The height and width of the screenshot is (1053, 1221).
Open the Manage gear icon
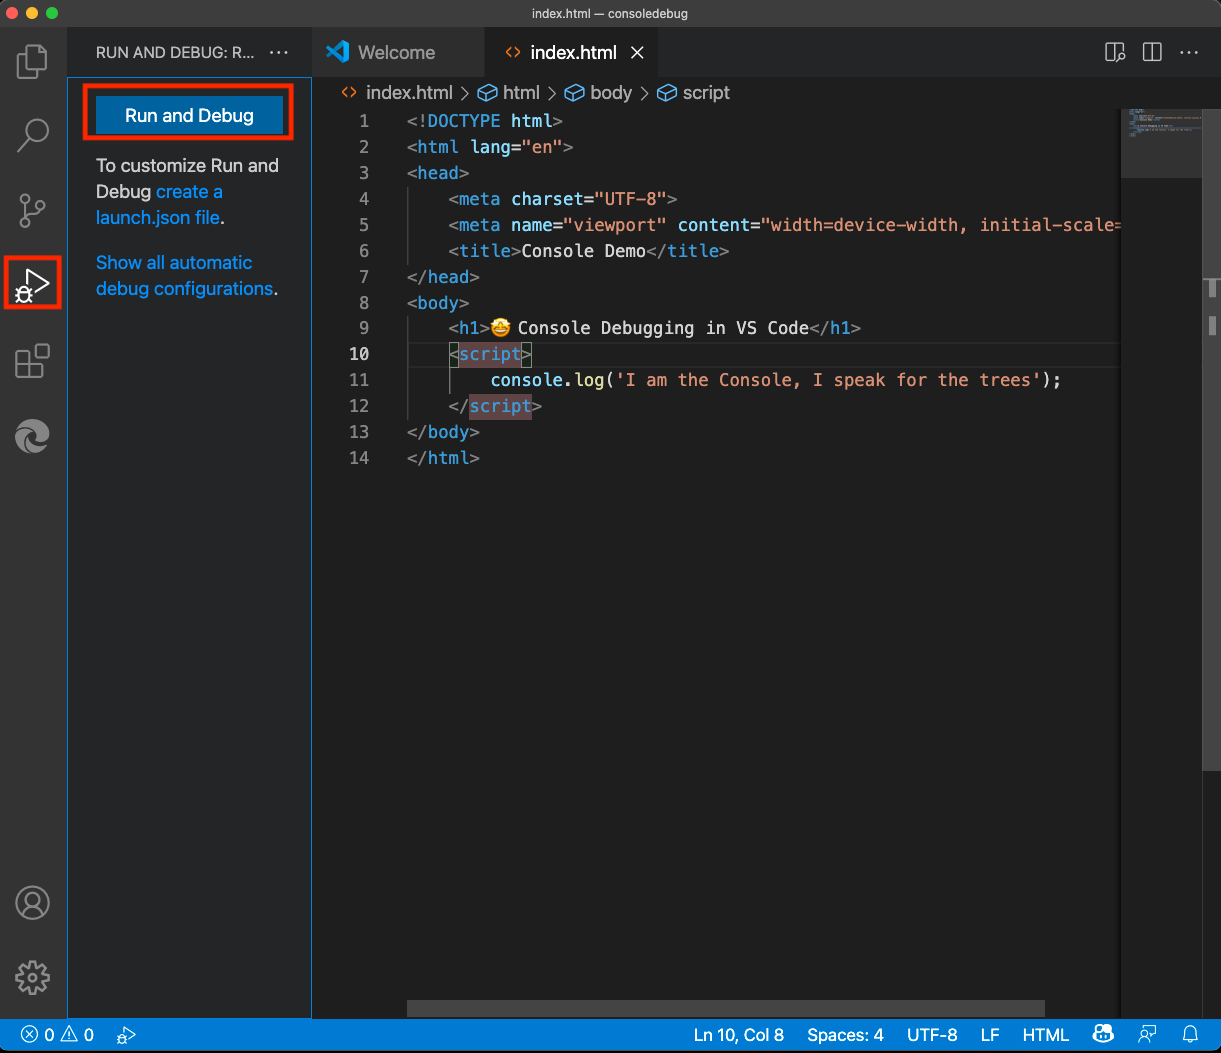(x=33, y=977)
